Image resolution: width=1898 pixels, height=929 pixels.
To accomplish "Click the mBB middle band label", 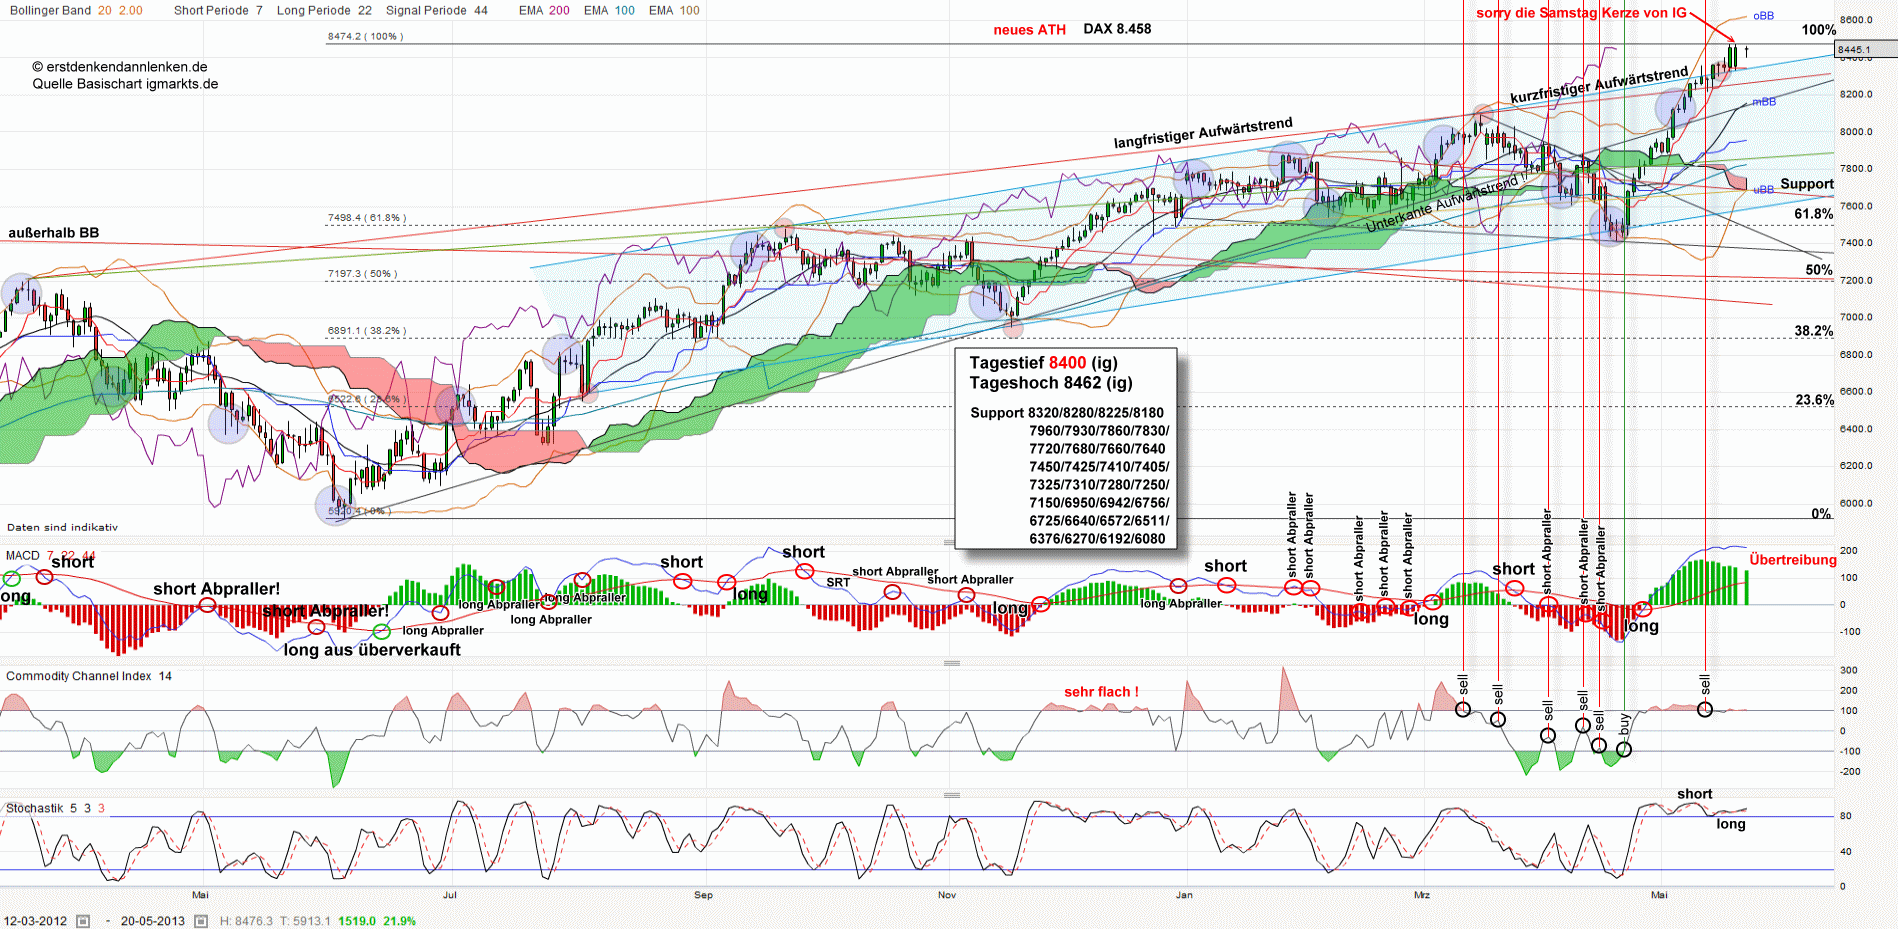I will pyautogui.click(x=1764, y=102).
